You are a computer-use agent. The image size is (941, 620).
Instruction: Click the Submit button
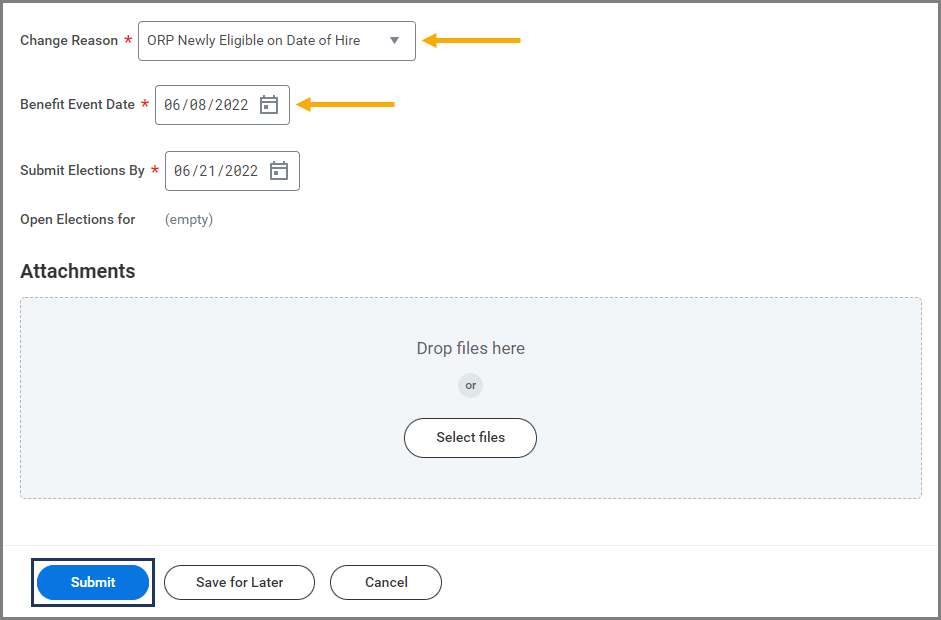click(93, 582)
